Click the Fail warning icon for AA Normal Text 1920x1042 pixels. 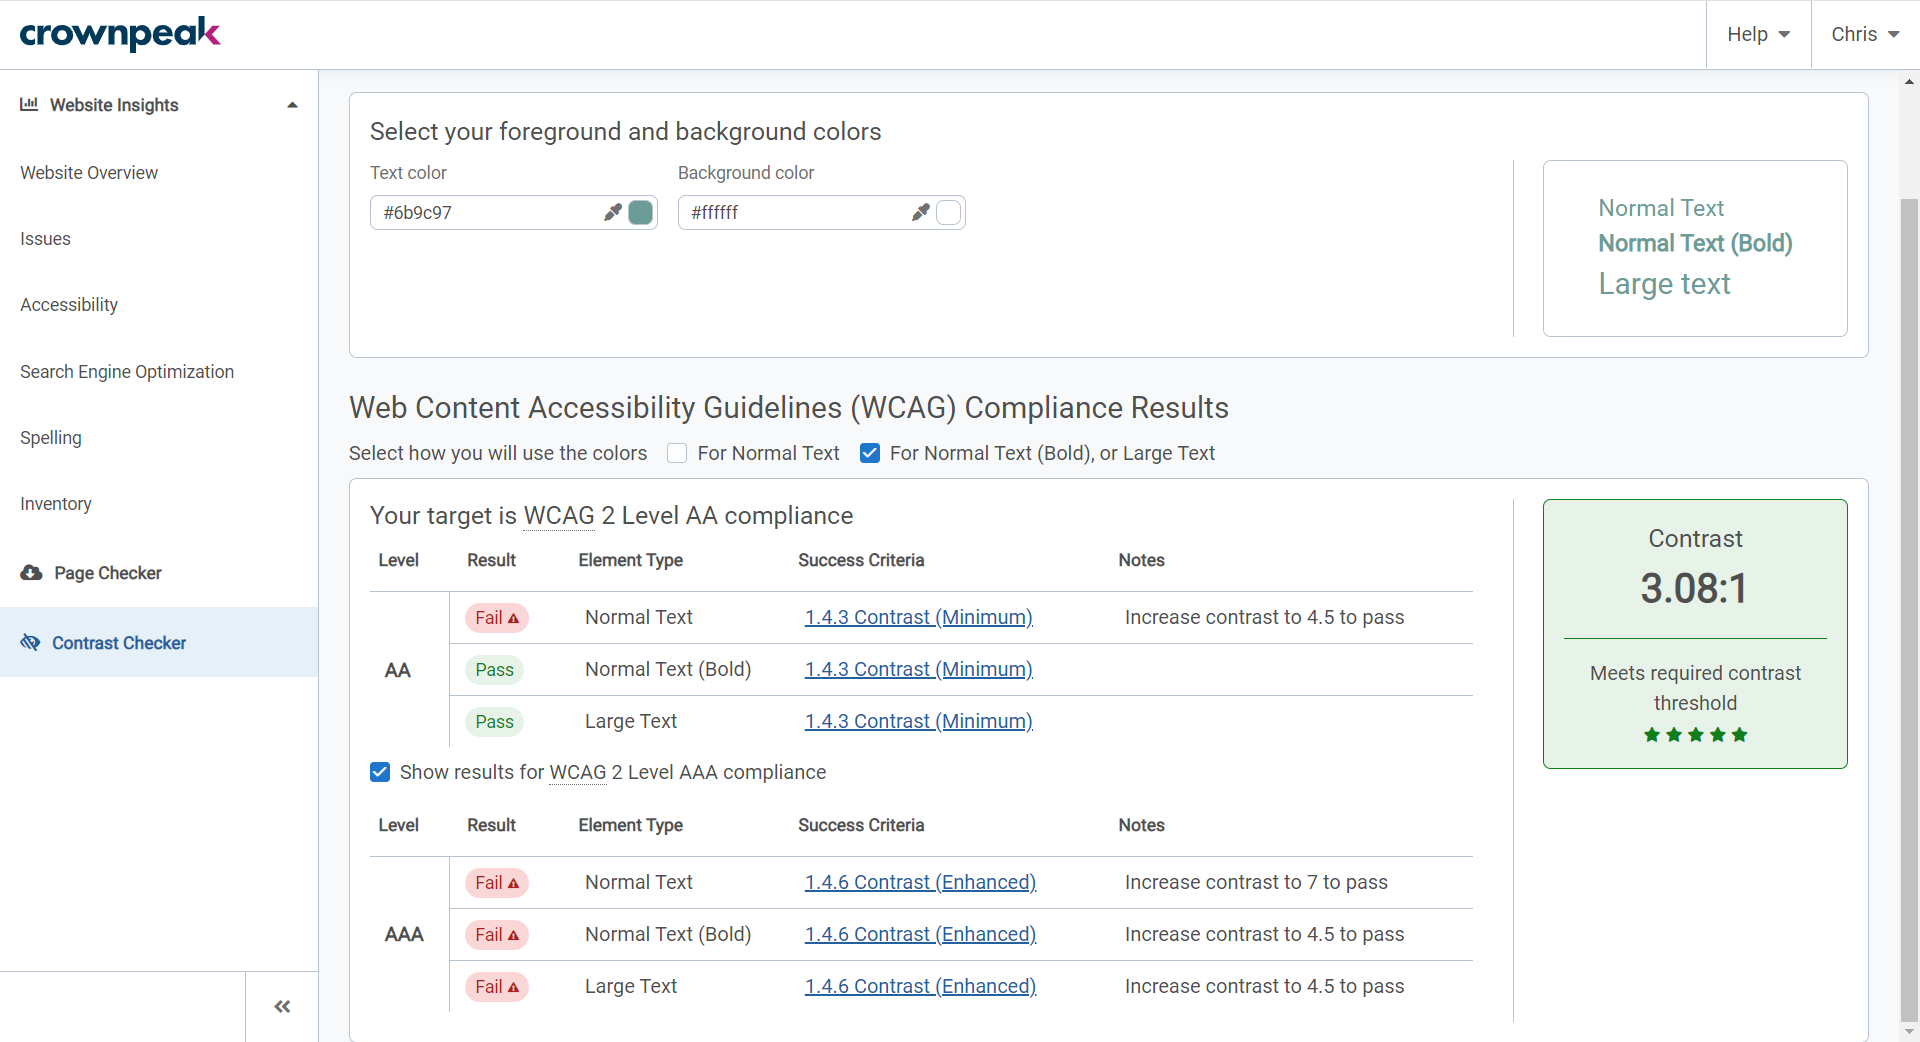coord(514,618)
